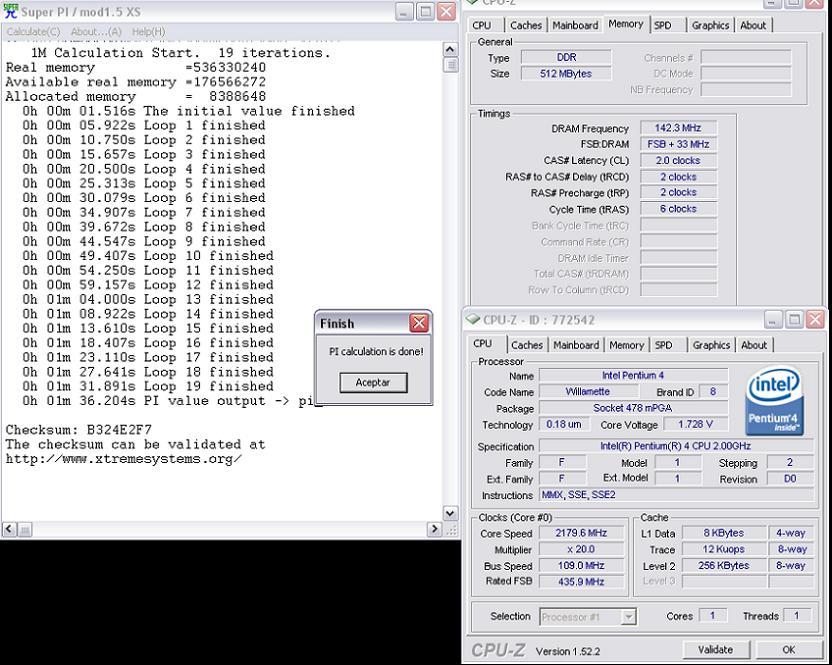Open SPD tab in upper CPU-Z window
Screen dimensions: 832x665
click(662, 25)
